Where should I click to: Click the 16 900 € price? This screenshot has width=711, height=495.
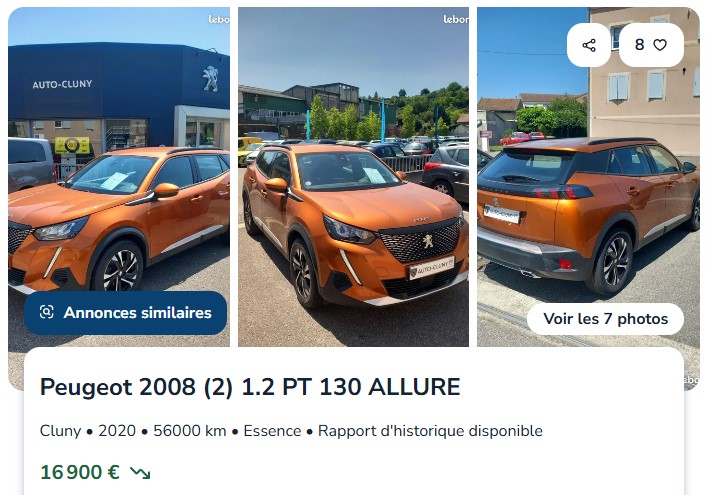coord(80,472)
